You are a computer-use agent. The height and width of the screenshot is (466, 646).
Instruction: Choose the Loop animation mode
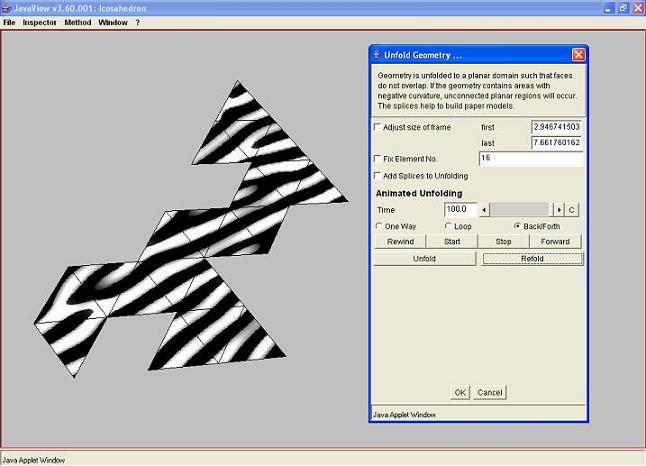click(x=446, y=226)
